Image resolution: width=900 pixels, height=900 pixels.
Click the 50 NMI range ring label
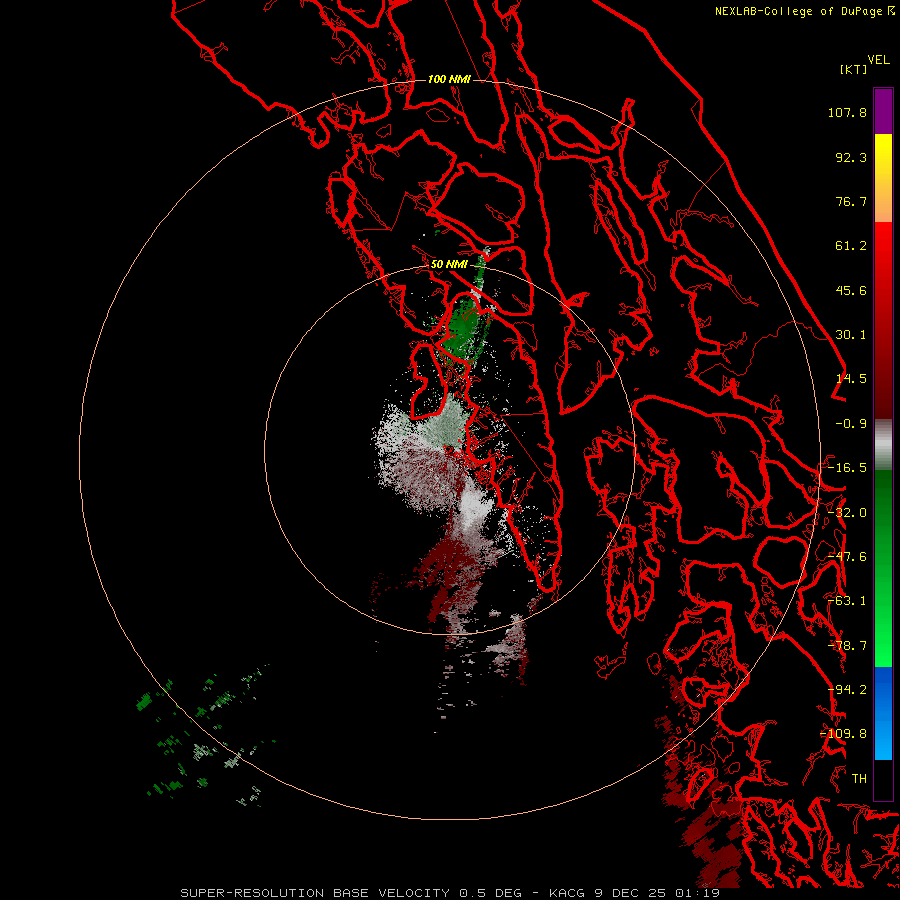[449, 265]
